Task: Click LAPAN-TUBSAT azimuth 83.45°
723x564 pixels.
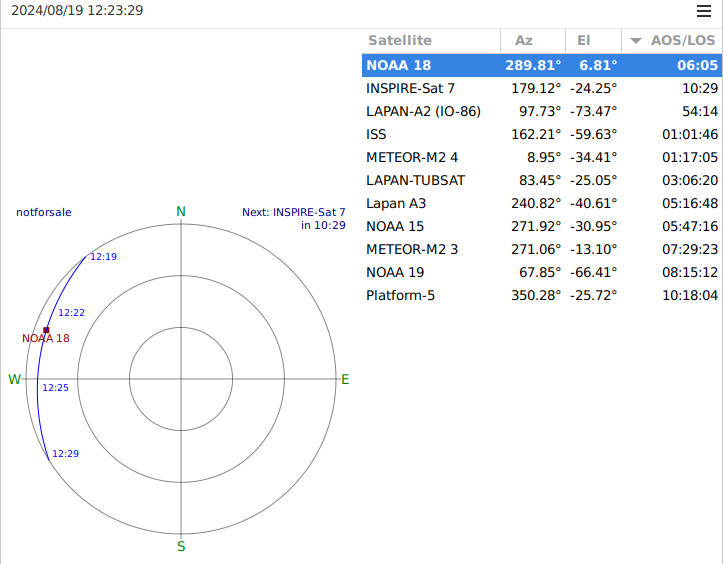Action: pos(540,180)
